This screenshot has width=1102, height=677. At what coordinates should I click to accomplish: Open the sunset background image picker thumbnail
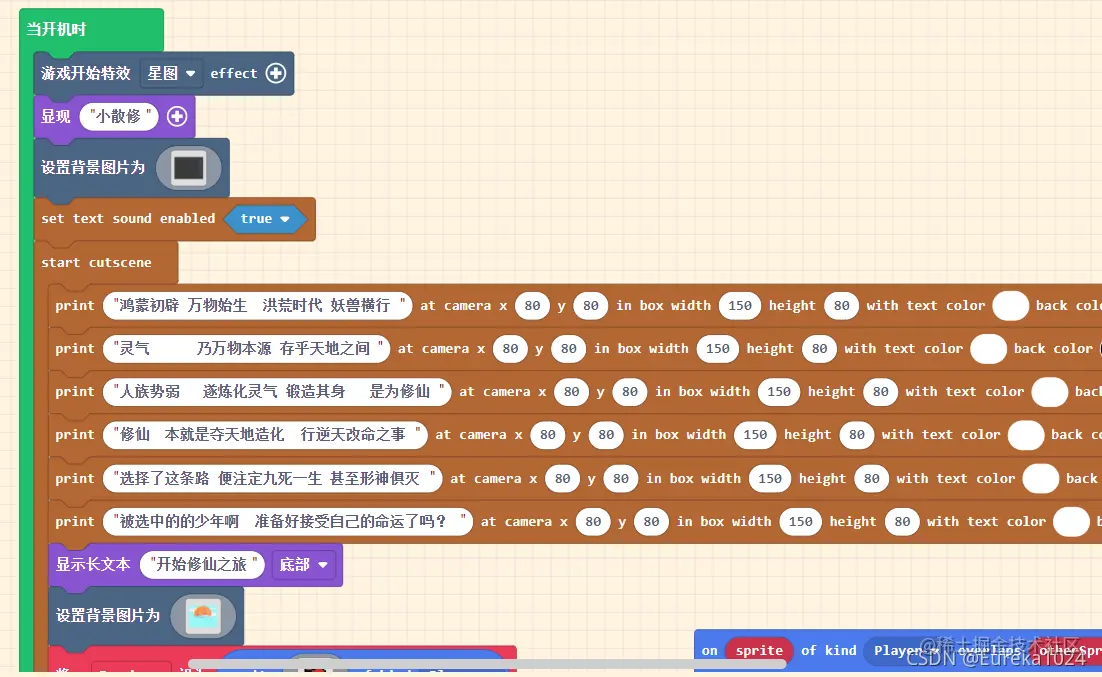201,617
